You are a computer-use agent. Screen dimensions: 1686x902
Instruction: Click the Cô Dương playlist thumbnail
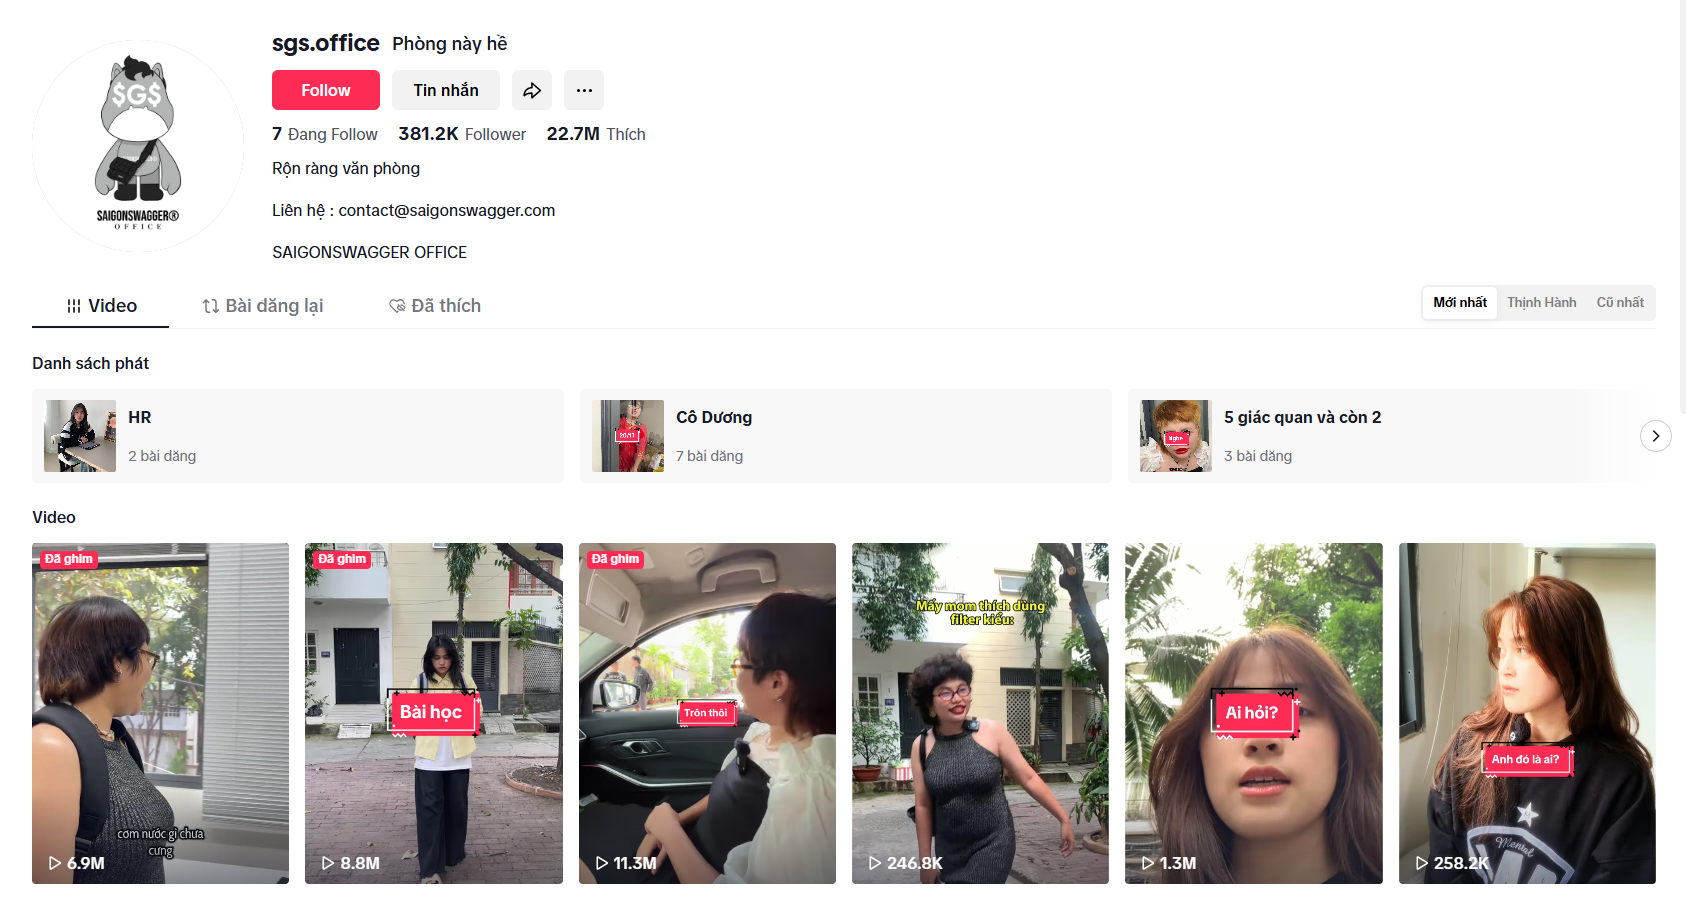click(x=628, y=436)
